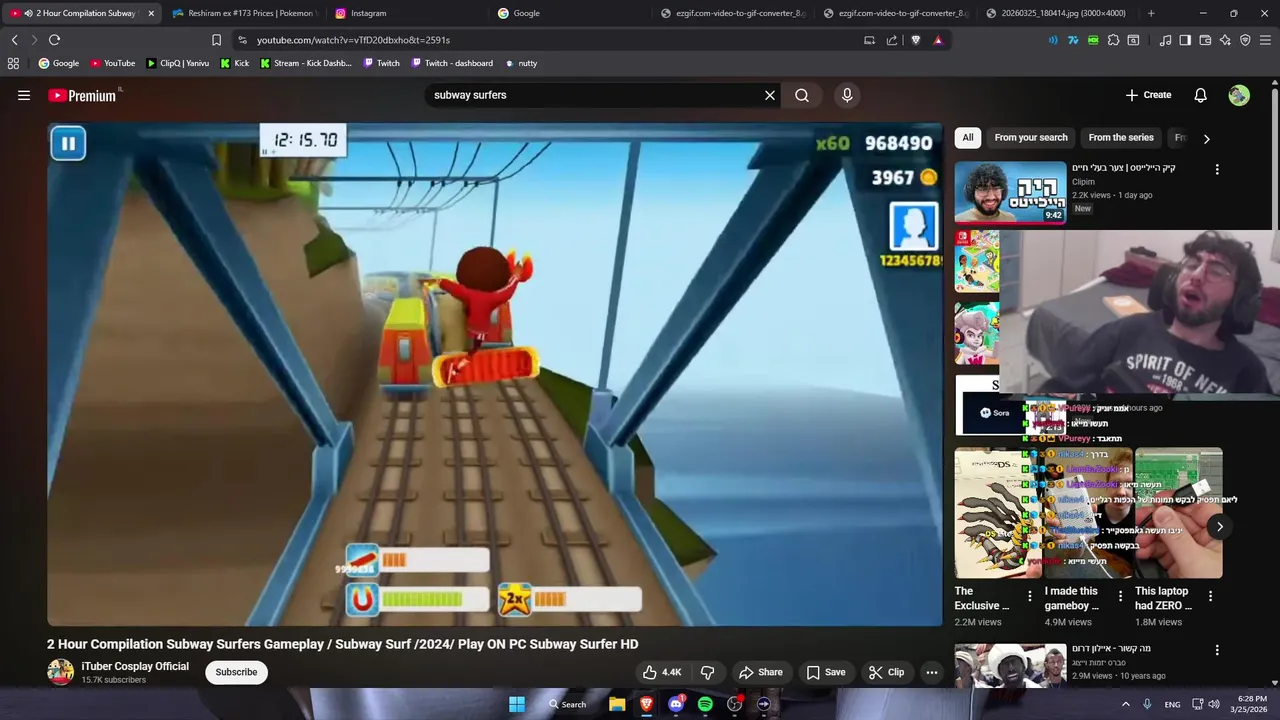Show next filter chips with arrow
1280x720 pixels.
tap(1206, 139)
